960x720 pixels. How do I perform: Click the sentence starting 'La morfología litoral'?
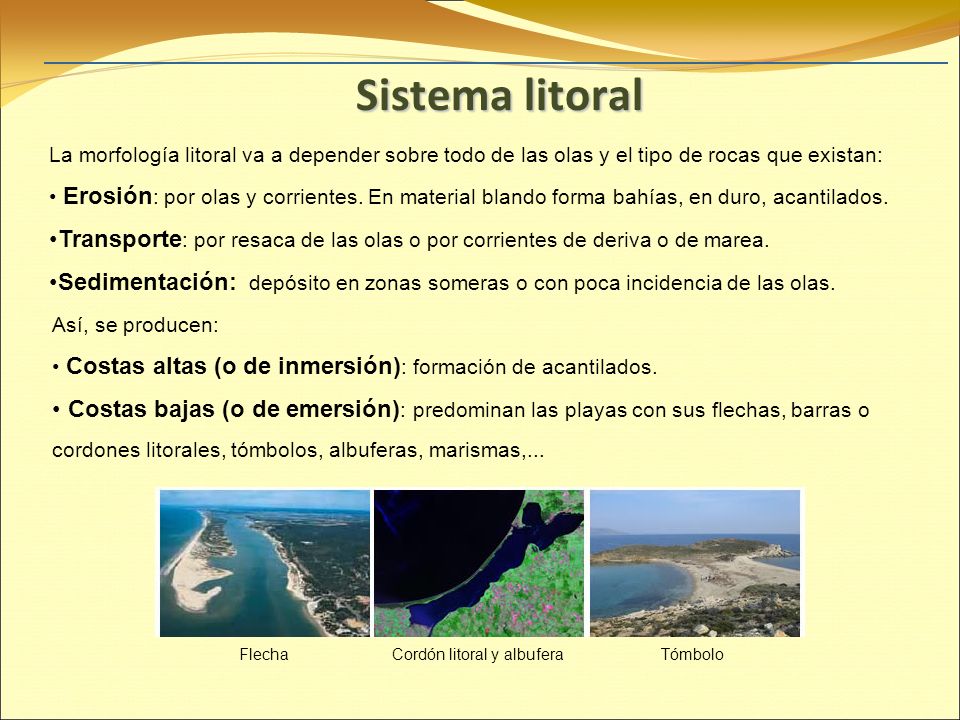coord(466,156)
